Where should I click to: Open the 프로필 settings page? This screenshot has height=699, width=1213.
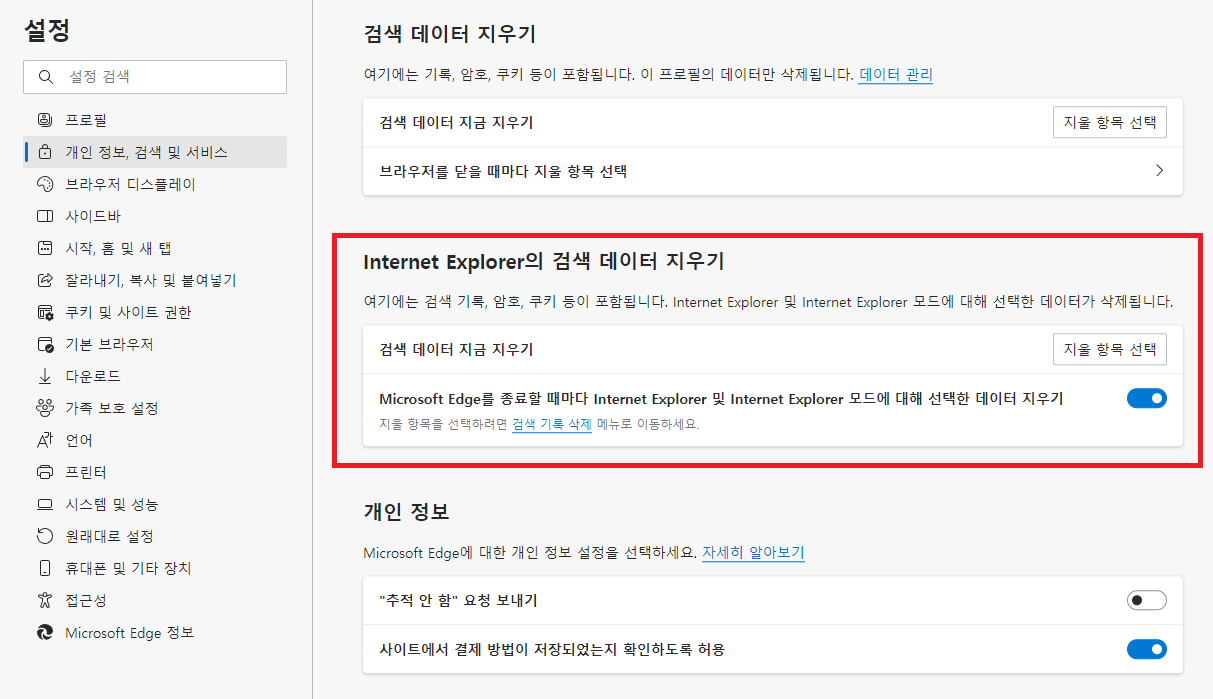tap(155, 120)
